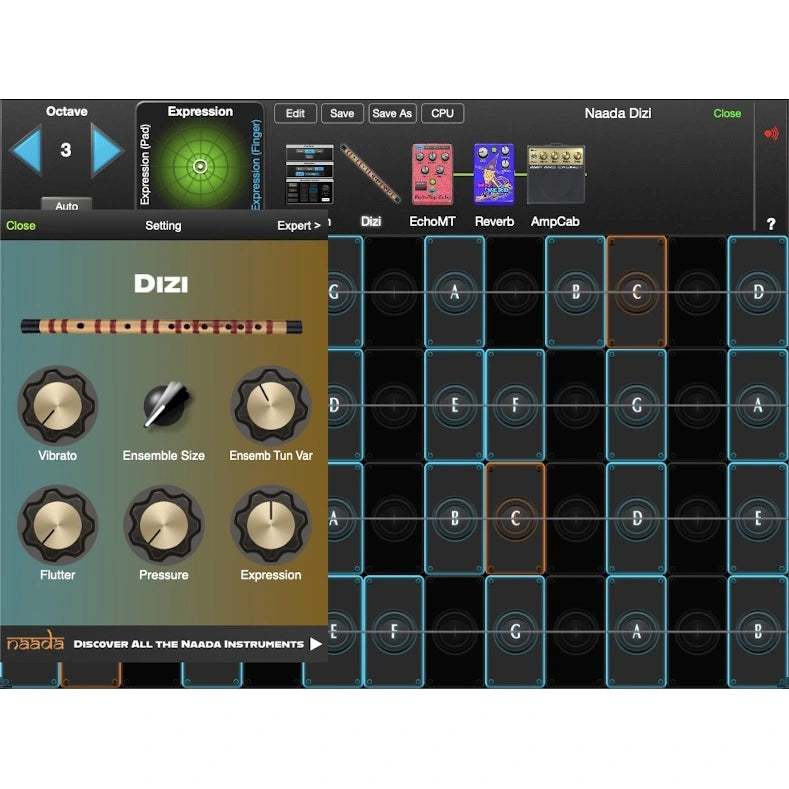Play the B pad in third row

pos(454,518)
